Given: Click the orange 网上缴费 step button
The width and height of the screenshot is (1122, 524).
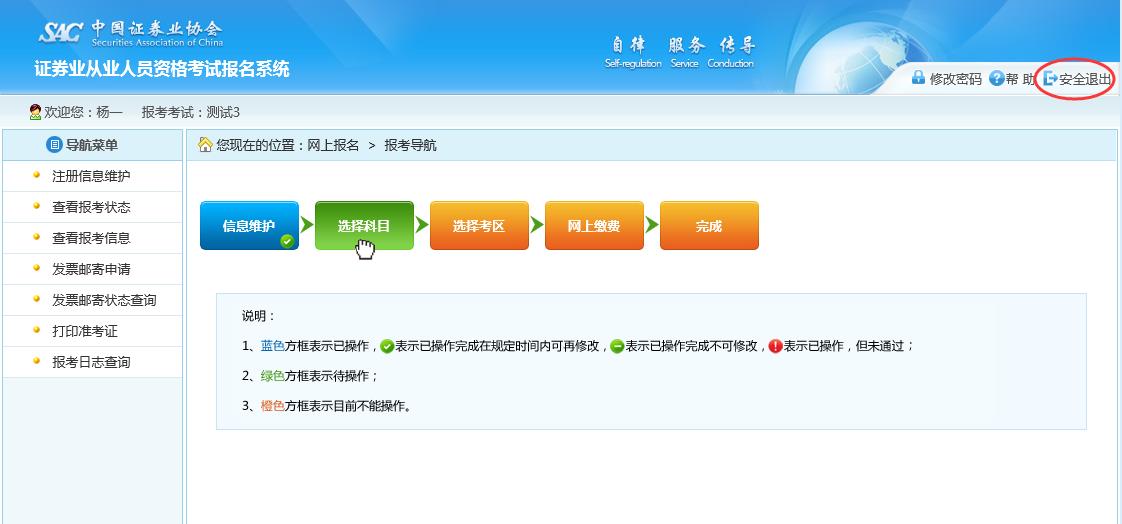Looking at the screenshot, I should [x=594, y=226].
